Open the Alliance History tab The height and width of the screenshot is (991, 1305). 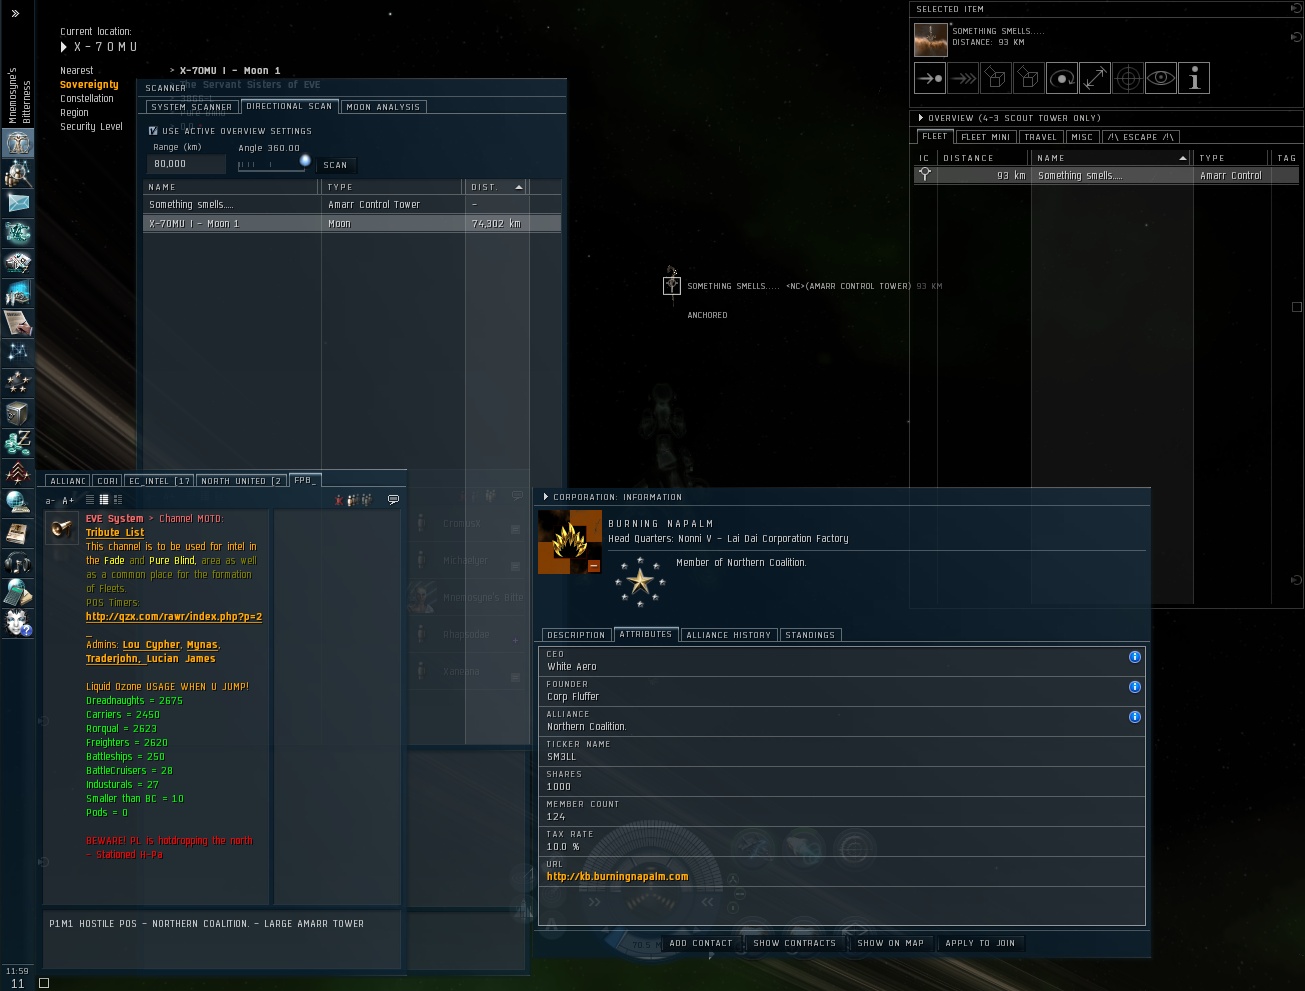[729, 635]
